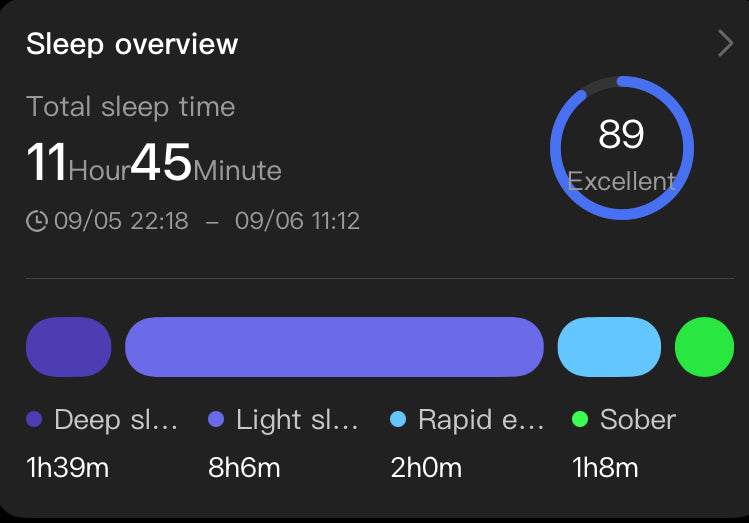Click the sleep score ring showing 89
Screen dimensions: 749x523
[621, 148]
